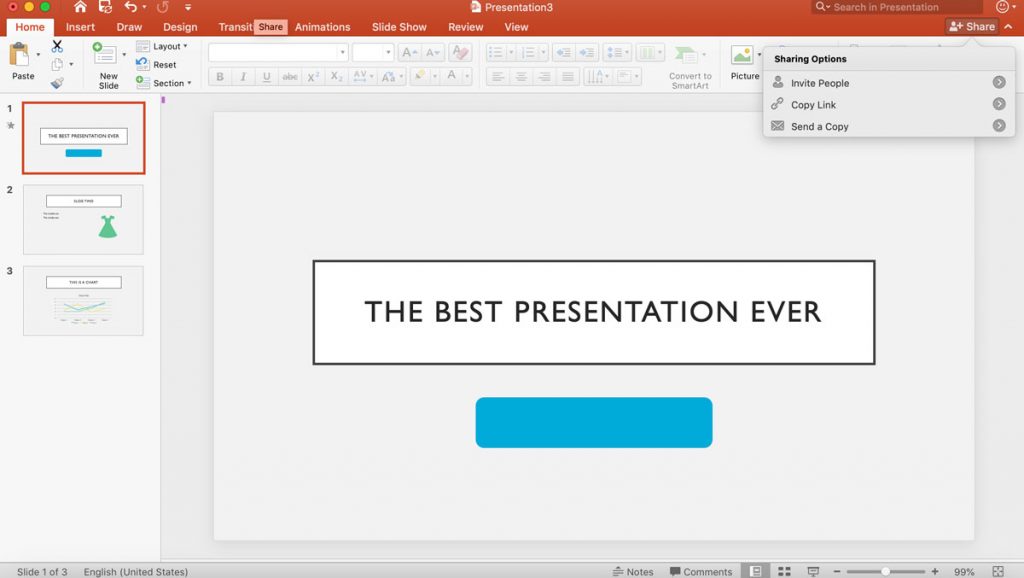Click the bulleted list icon
Viewport: 1024px width, 578px height.
click(496, 52)
